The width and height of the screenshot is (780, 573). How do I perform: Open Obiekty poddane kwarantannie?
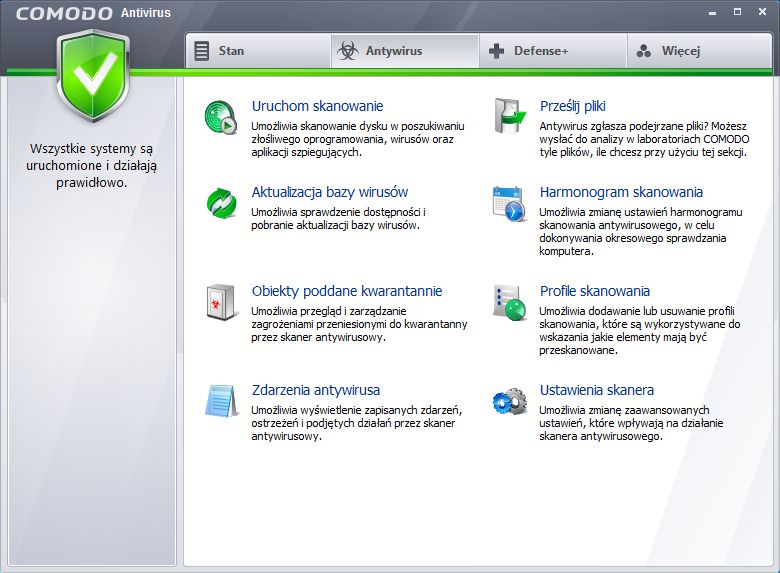pos(347,291)
